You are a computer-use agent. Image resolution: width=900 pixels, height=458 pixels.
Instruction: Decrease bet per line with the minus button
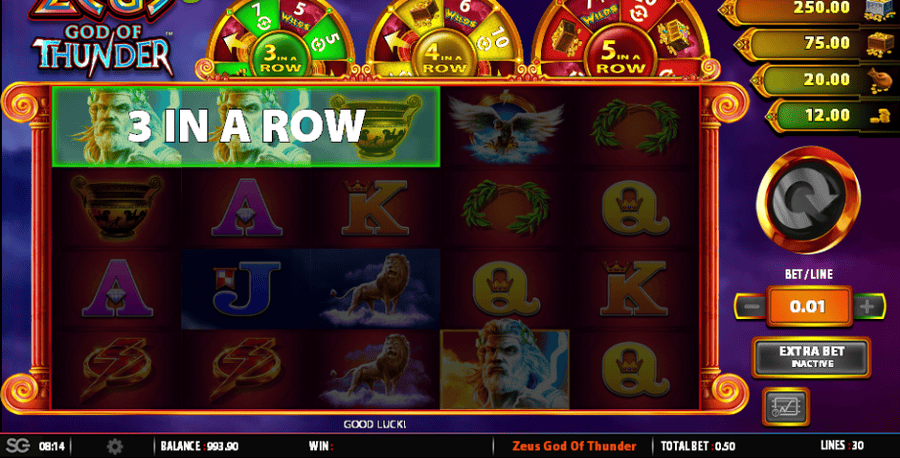coord(751,306)
